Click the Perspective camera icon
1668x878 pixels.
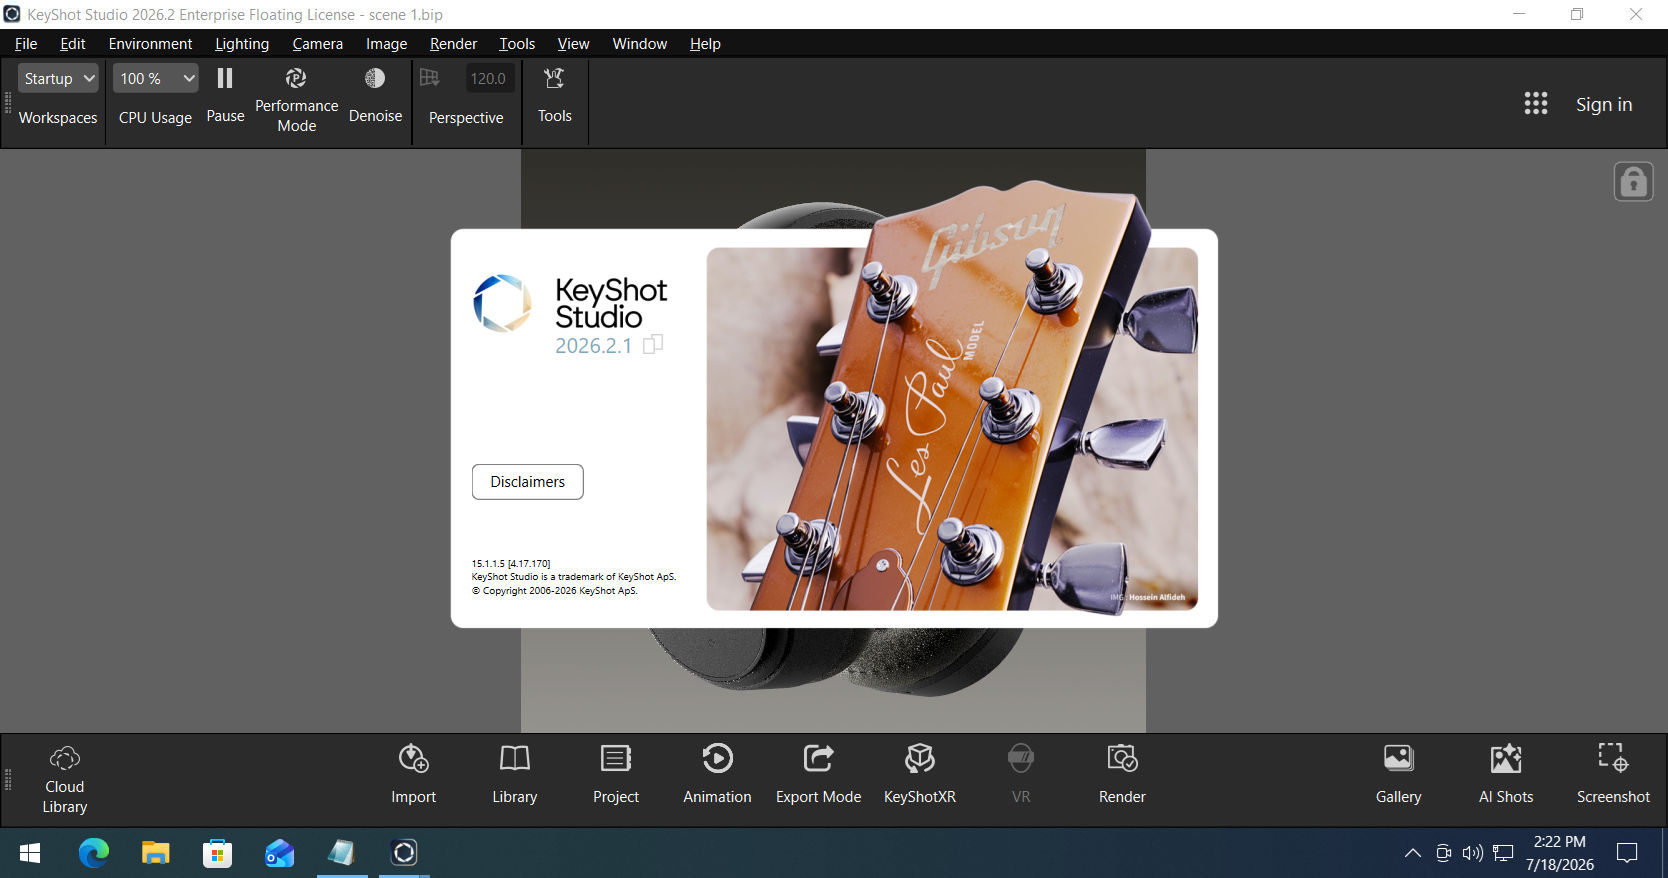click(430, 78)
